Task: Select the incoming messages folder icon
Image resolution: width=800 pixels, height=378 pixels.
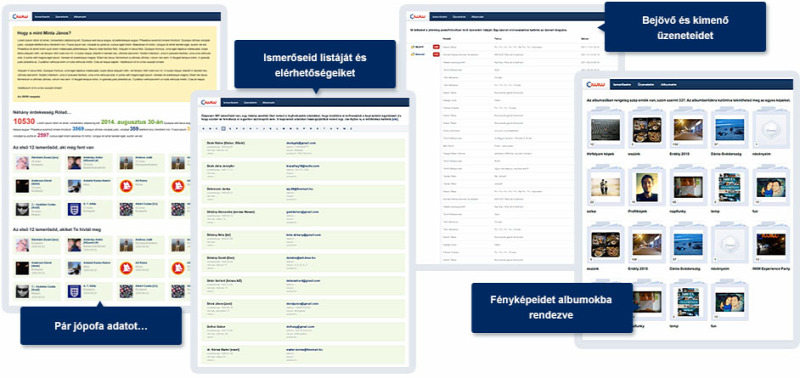Action: point(413,47)
